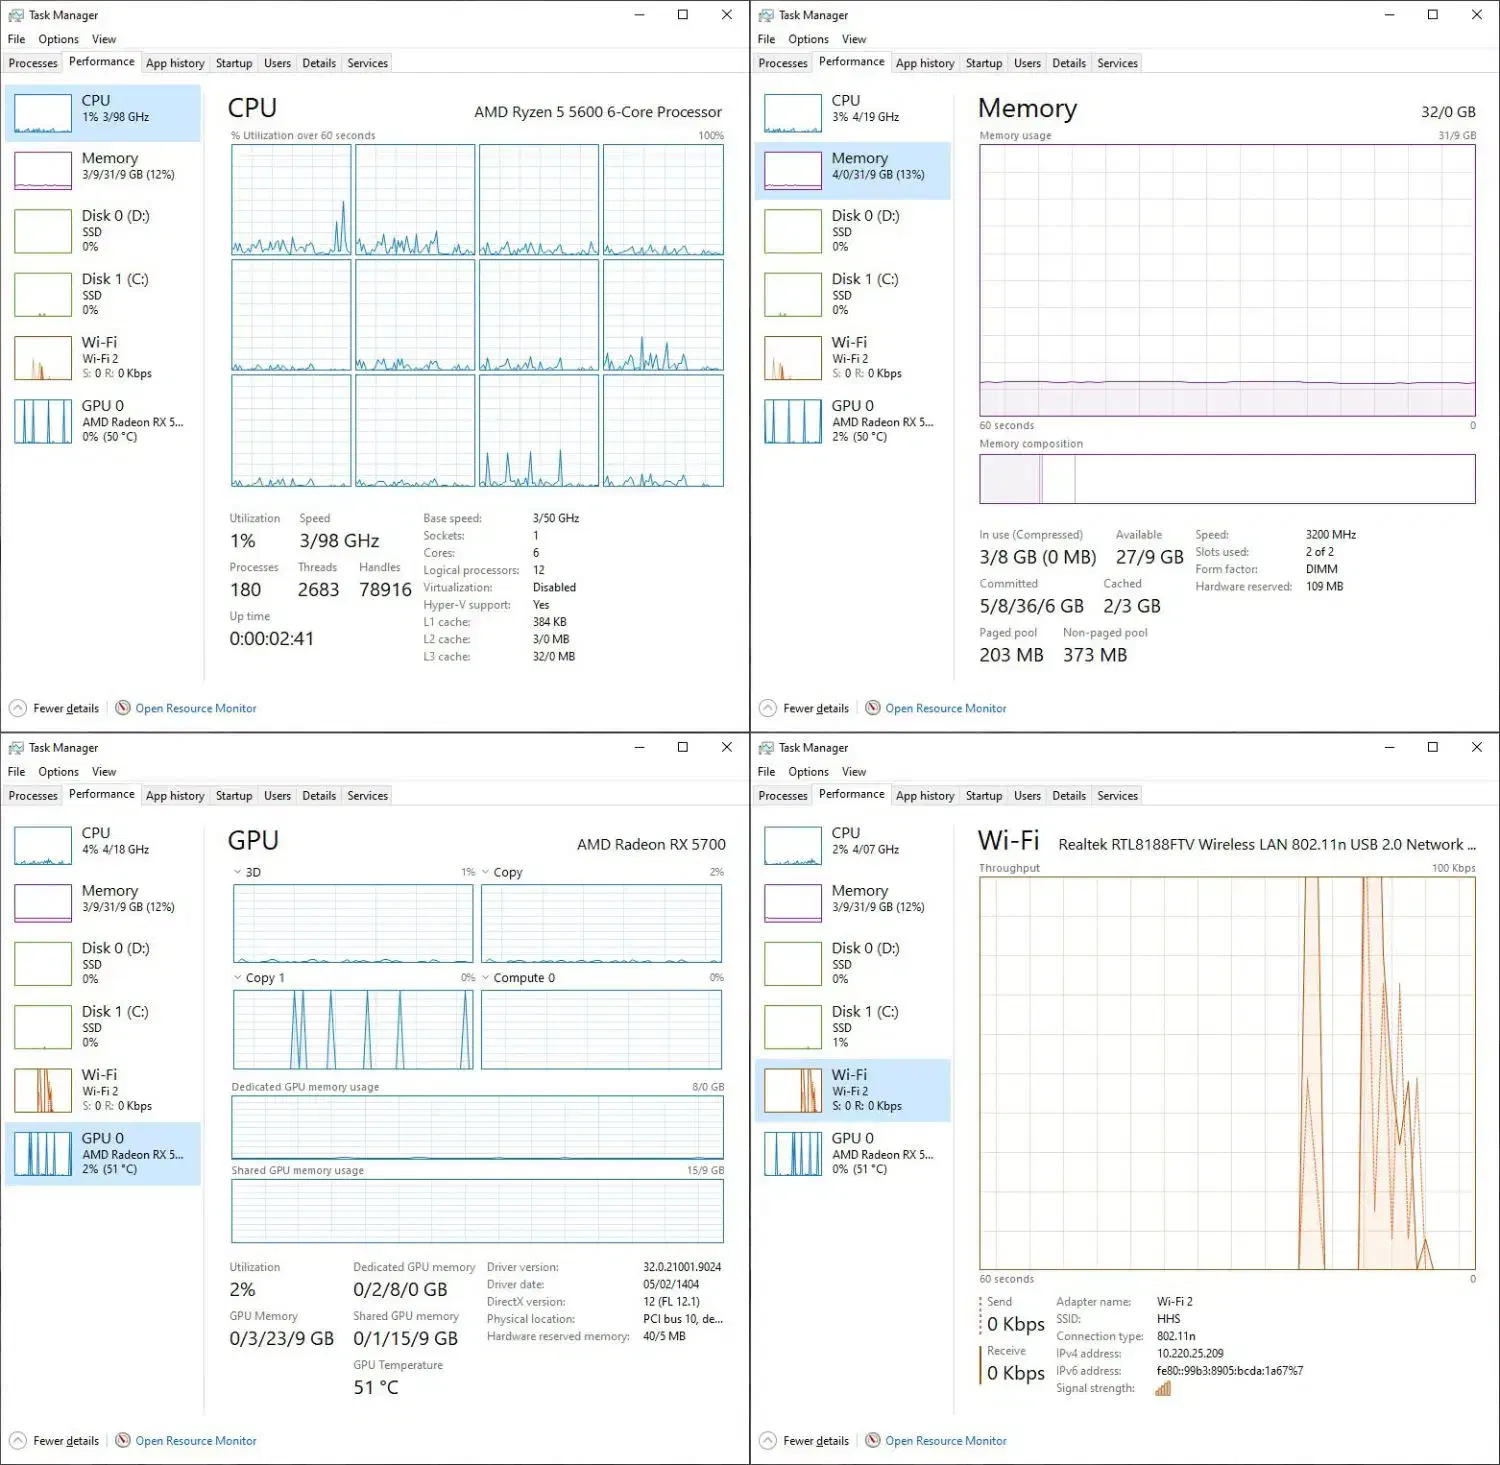This screenshot has width=1500, height=1465.
Task: Click Open Resource Monitor link in GPU window
Action: pyautogui.click(x=196, y=1441)
